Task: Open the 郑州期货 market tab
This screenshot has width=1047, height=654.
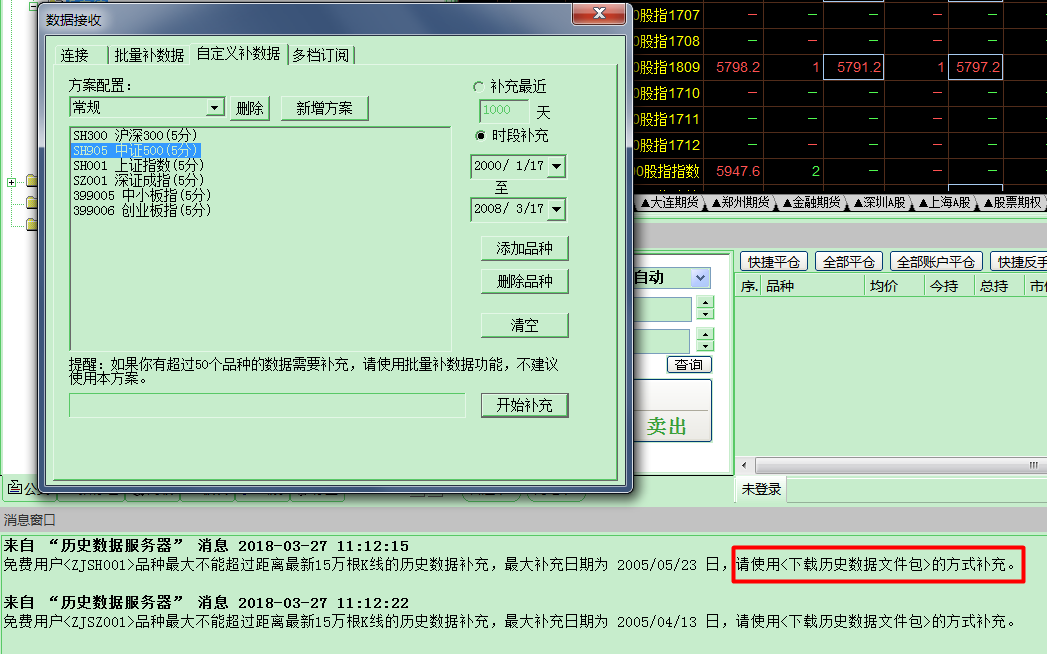Action: (741, 202)
